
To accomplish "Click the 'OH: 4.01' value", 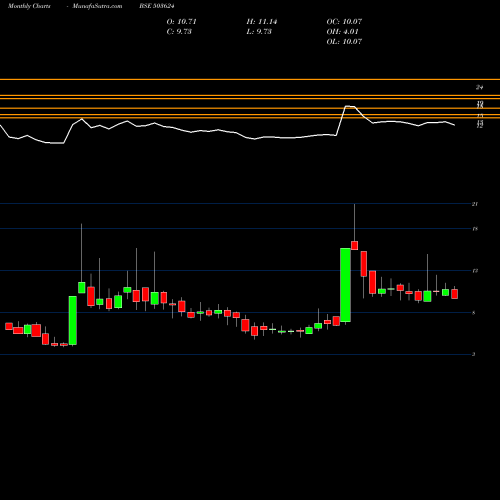I will (342, 32).
